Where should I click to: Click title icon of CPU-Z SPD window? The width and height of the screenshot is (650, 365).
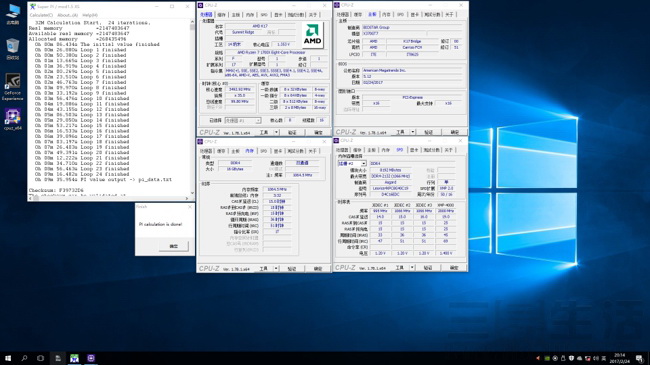pyautogui.click(x=337, y=141)
